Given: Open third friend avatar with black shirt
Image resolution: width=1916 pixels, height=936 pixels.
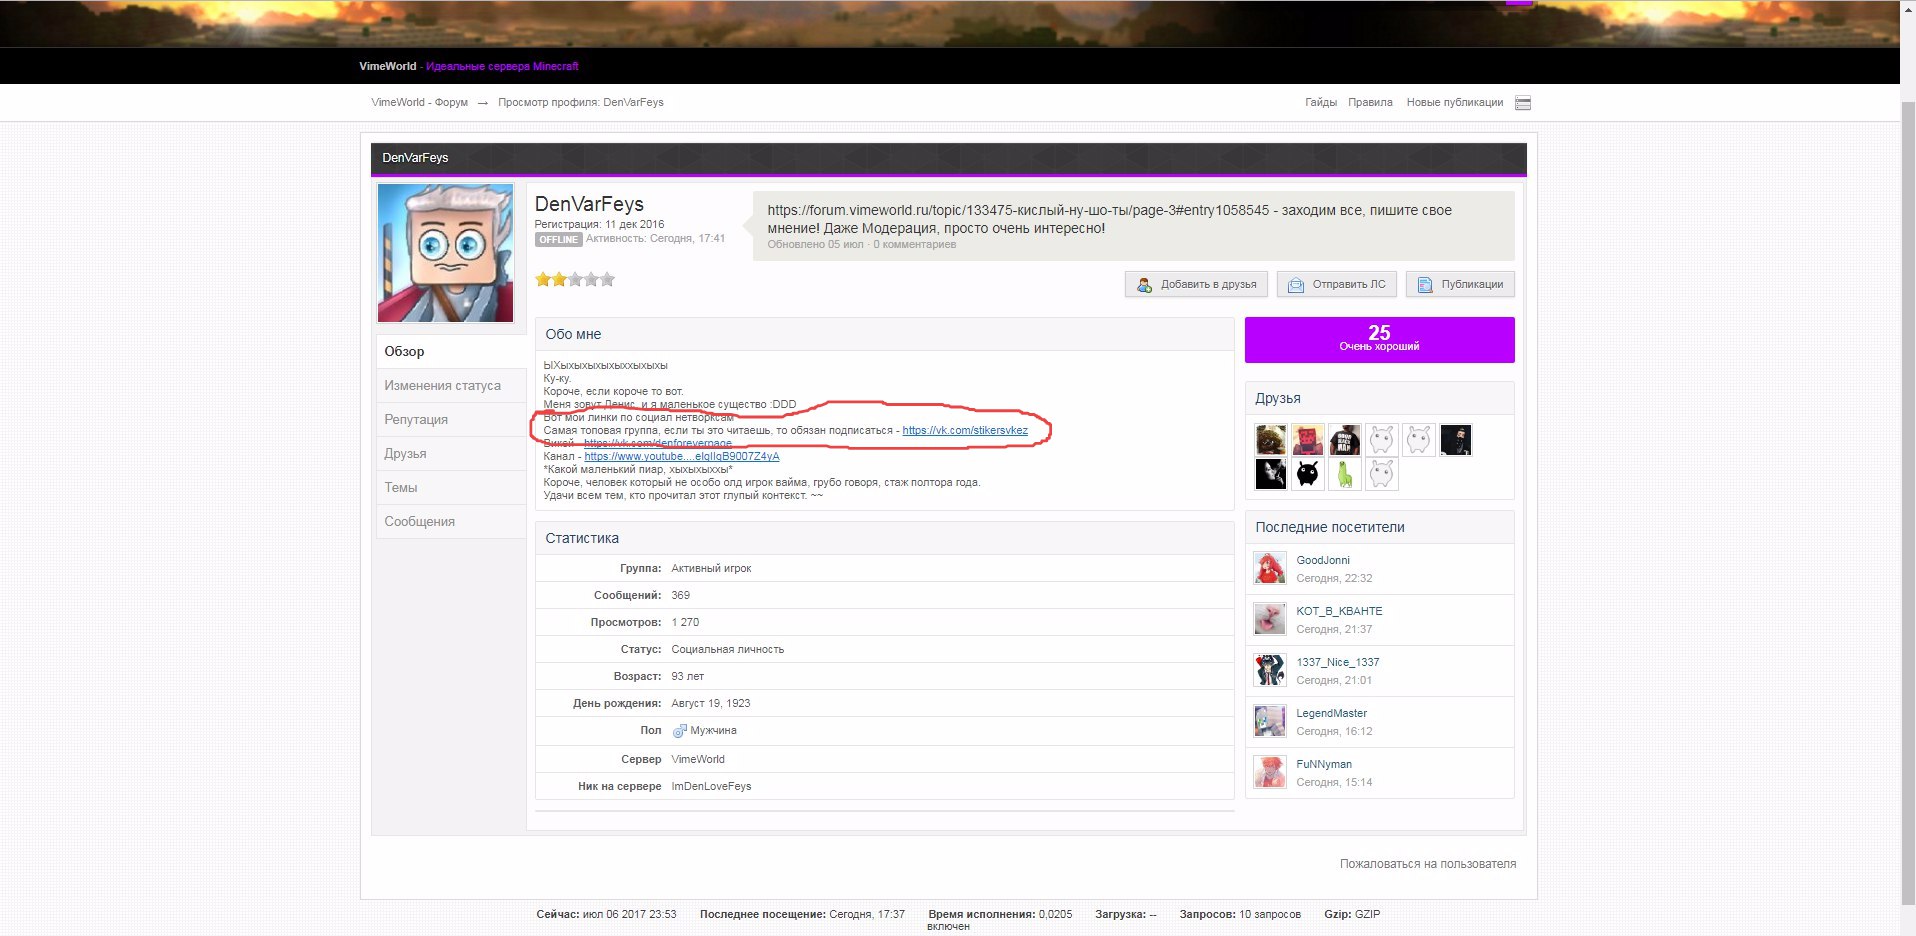Looking at the screenshot, I should 1345,440.
